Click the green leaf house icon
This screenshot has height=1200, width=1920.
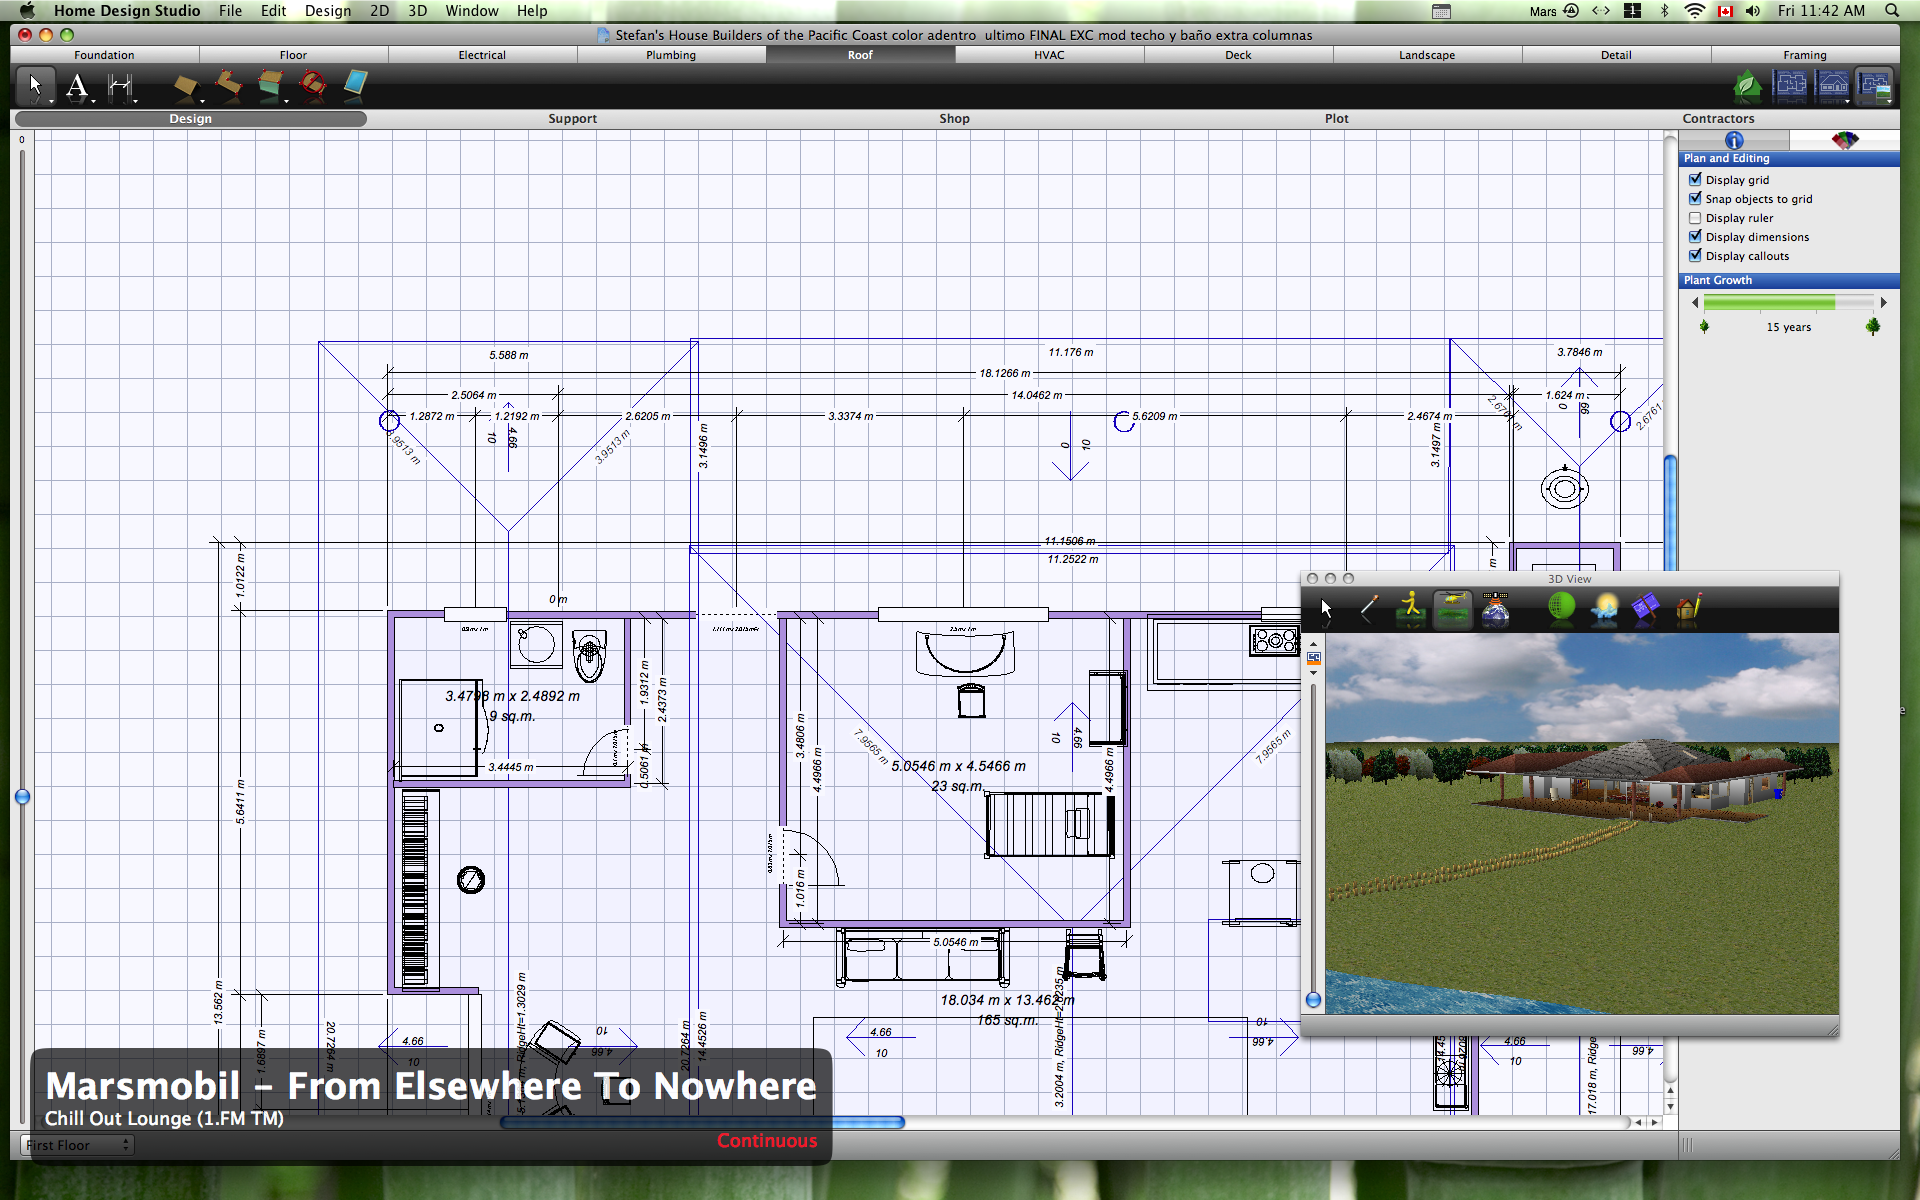pos(1747,86)
